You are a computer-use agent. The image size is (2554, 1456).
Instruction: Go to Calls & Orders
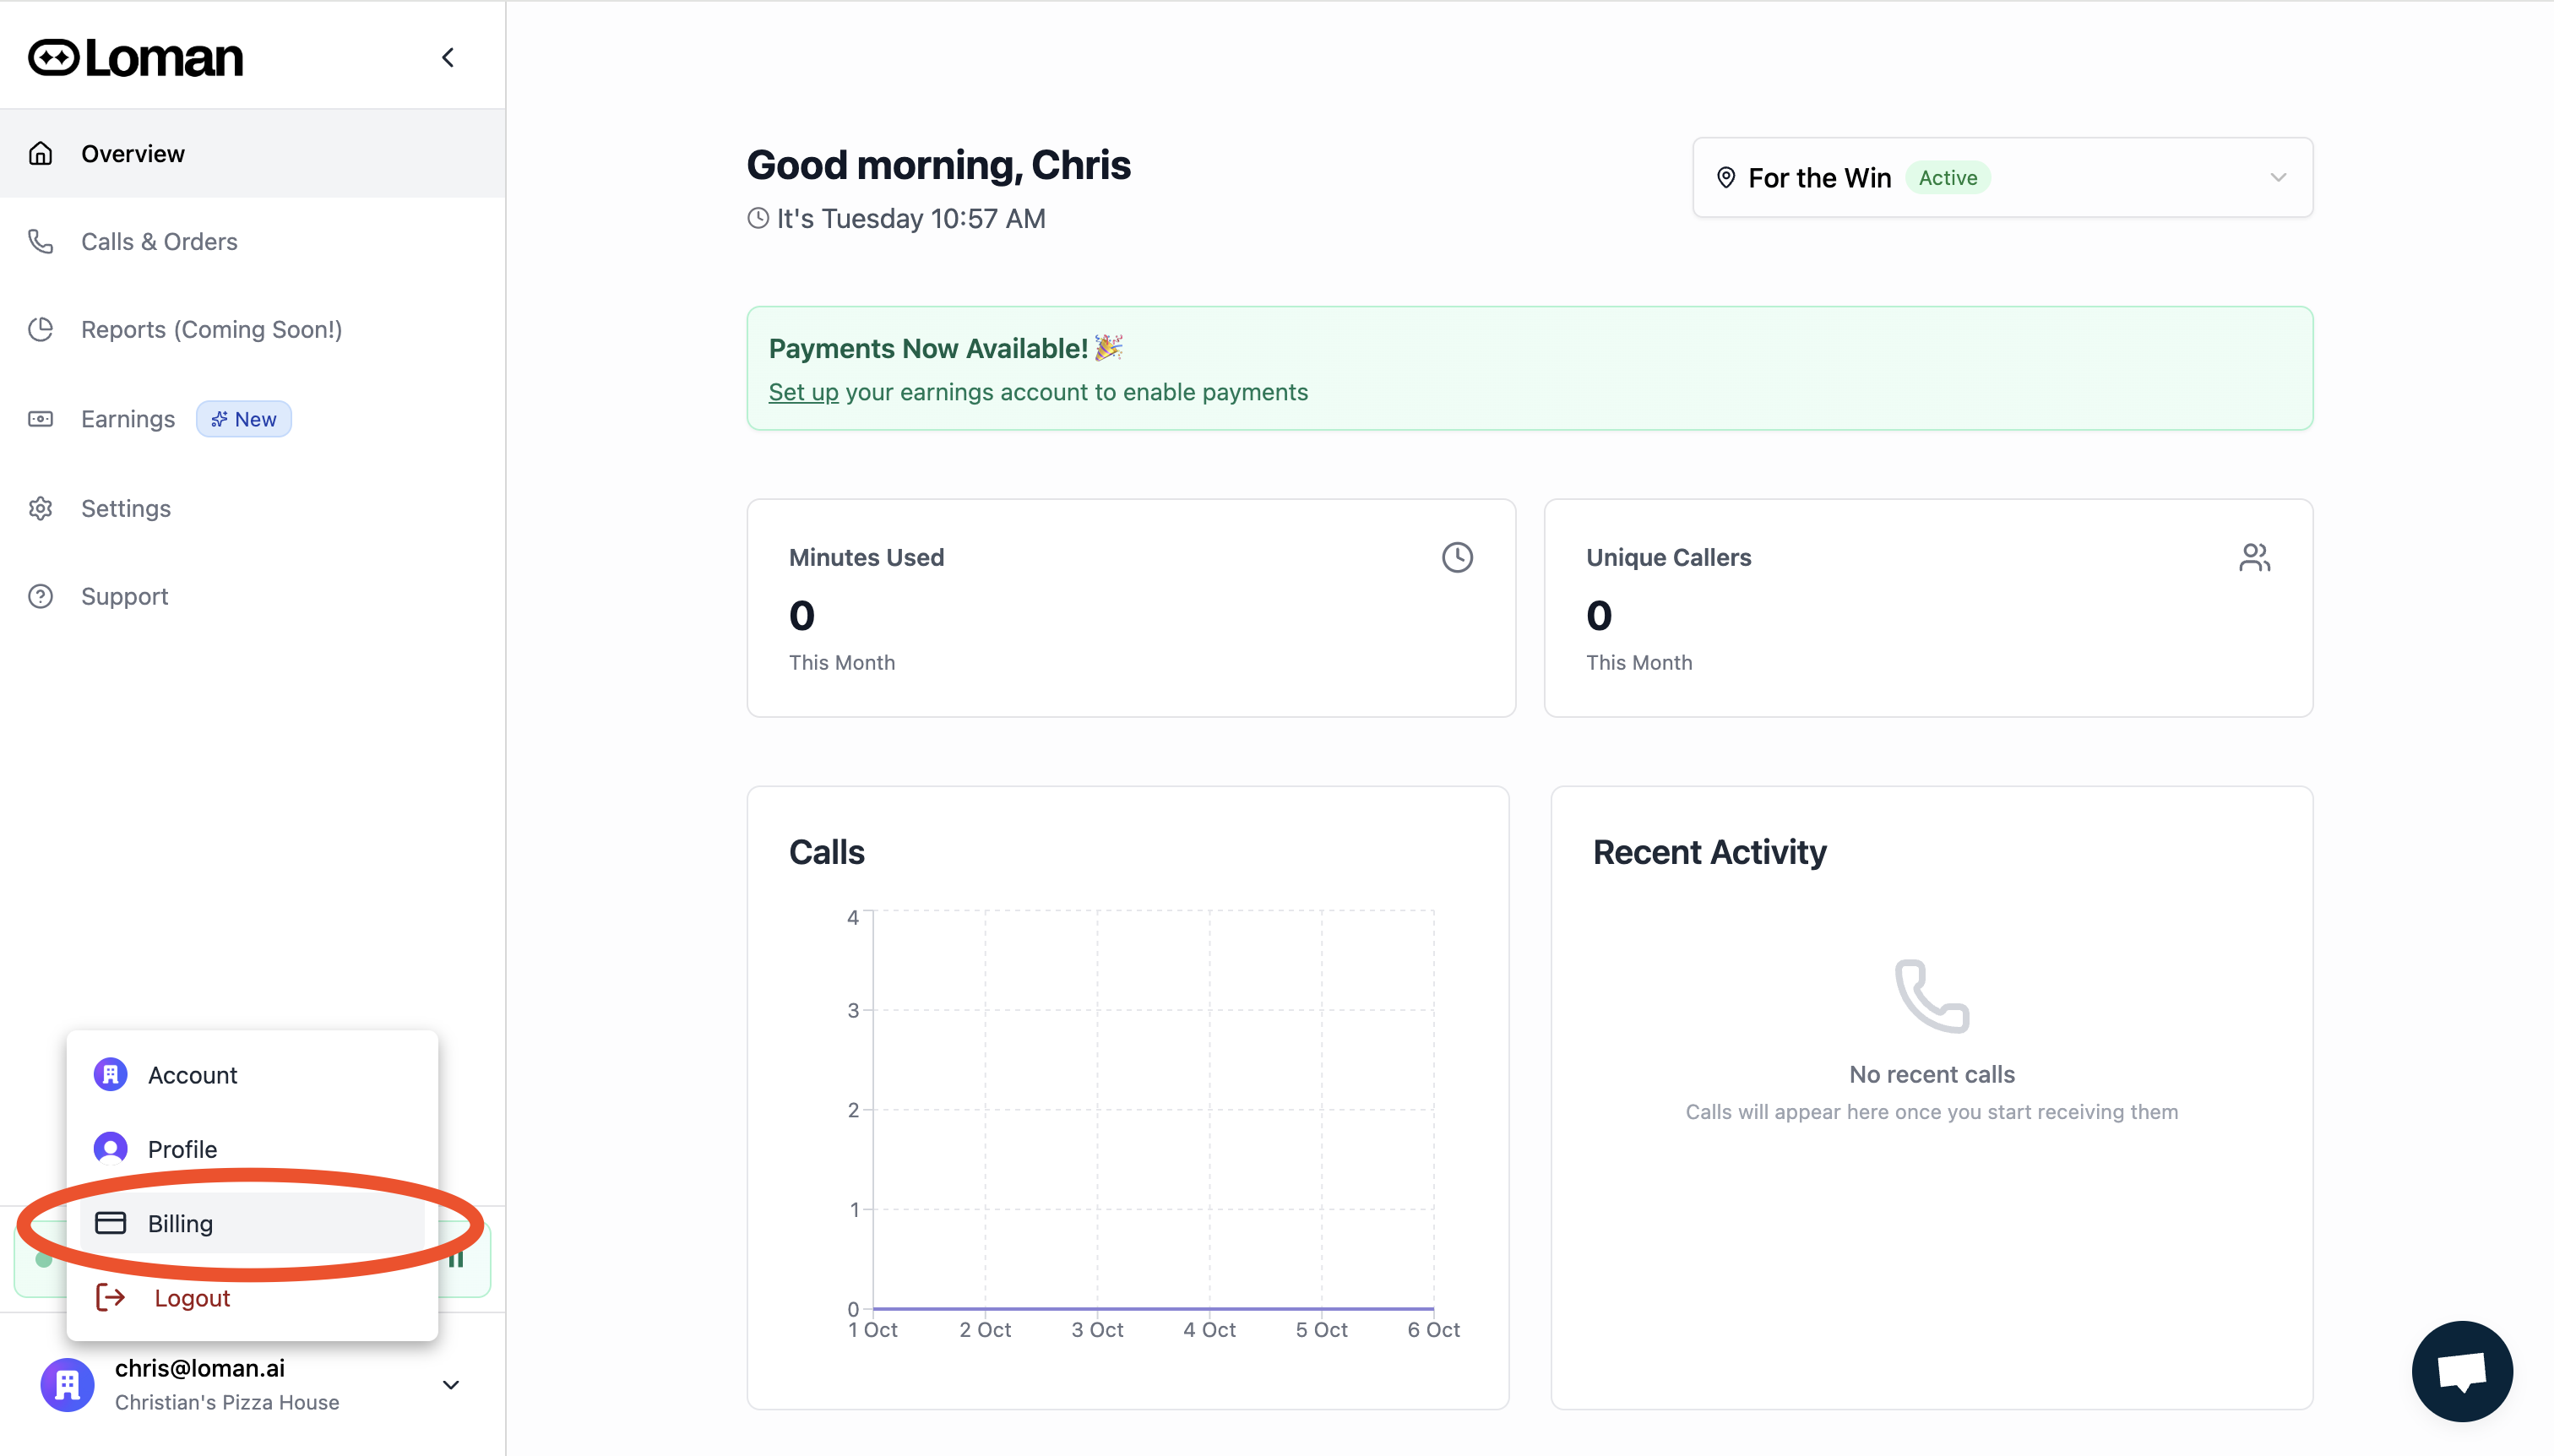159,242
